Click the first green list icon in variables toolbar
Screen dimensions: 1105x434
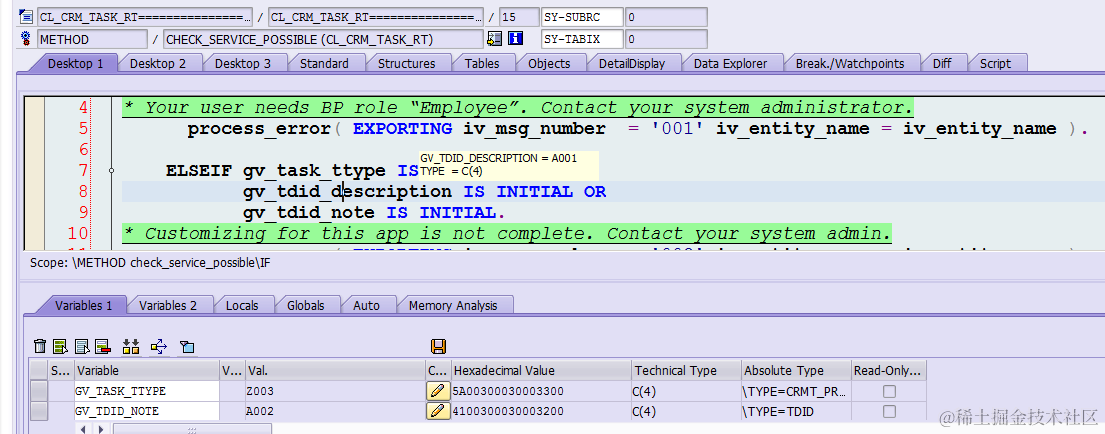point(61,346)
